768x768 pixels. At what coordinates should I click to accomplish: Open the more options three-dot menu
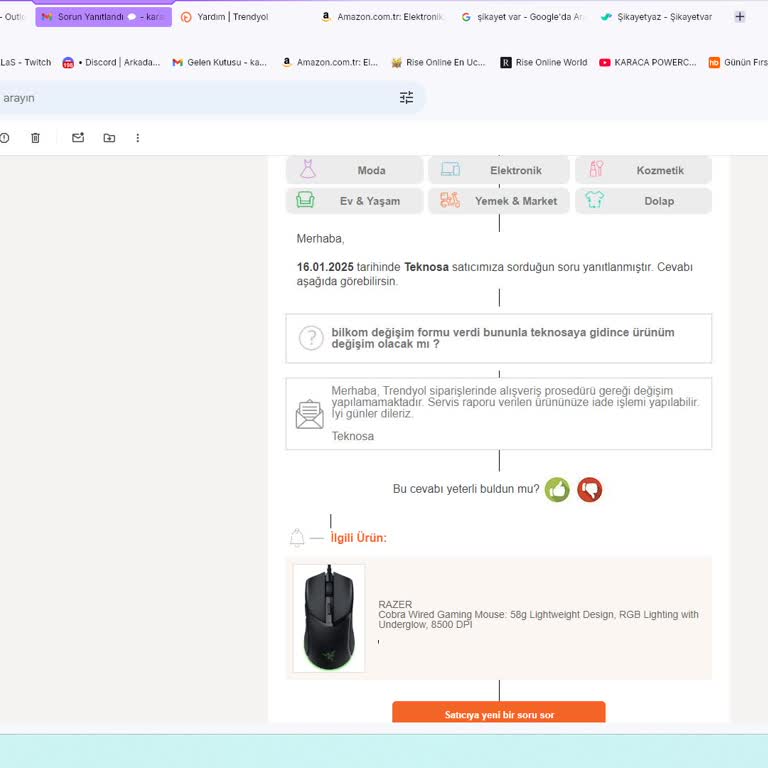coord(138,138)
